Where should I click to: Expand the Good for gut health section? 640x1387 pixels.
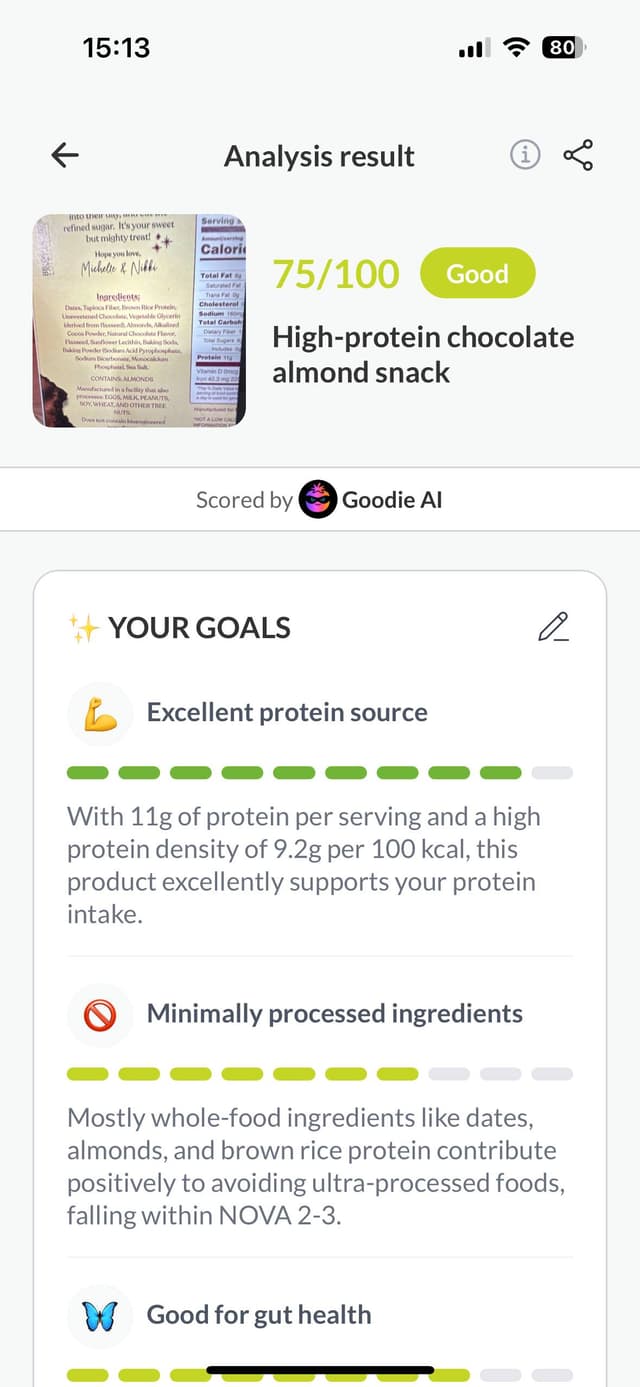pyautogui.click(x=258, y=1316)
